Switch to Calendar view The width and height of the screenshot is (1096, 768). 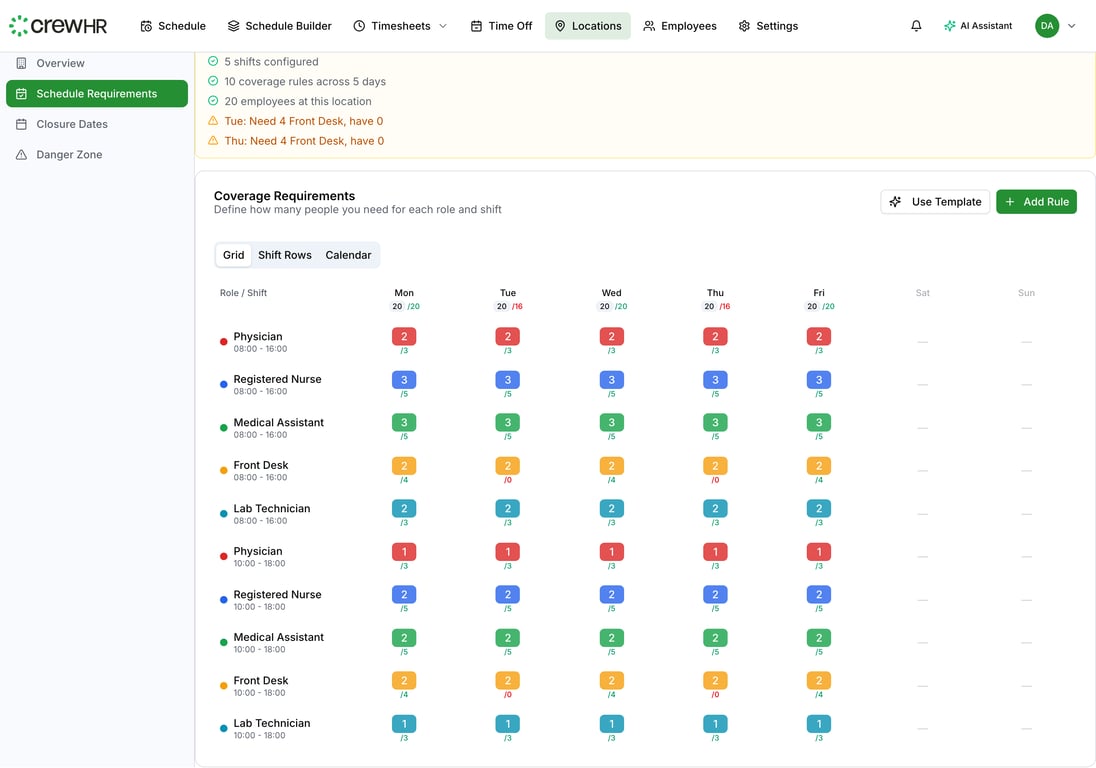[x=348, y=255]
